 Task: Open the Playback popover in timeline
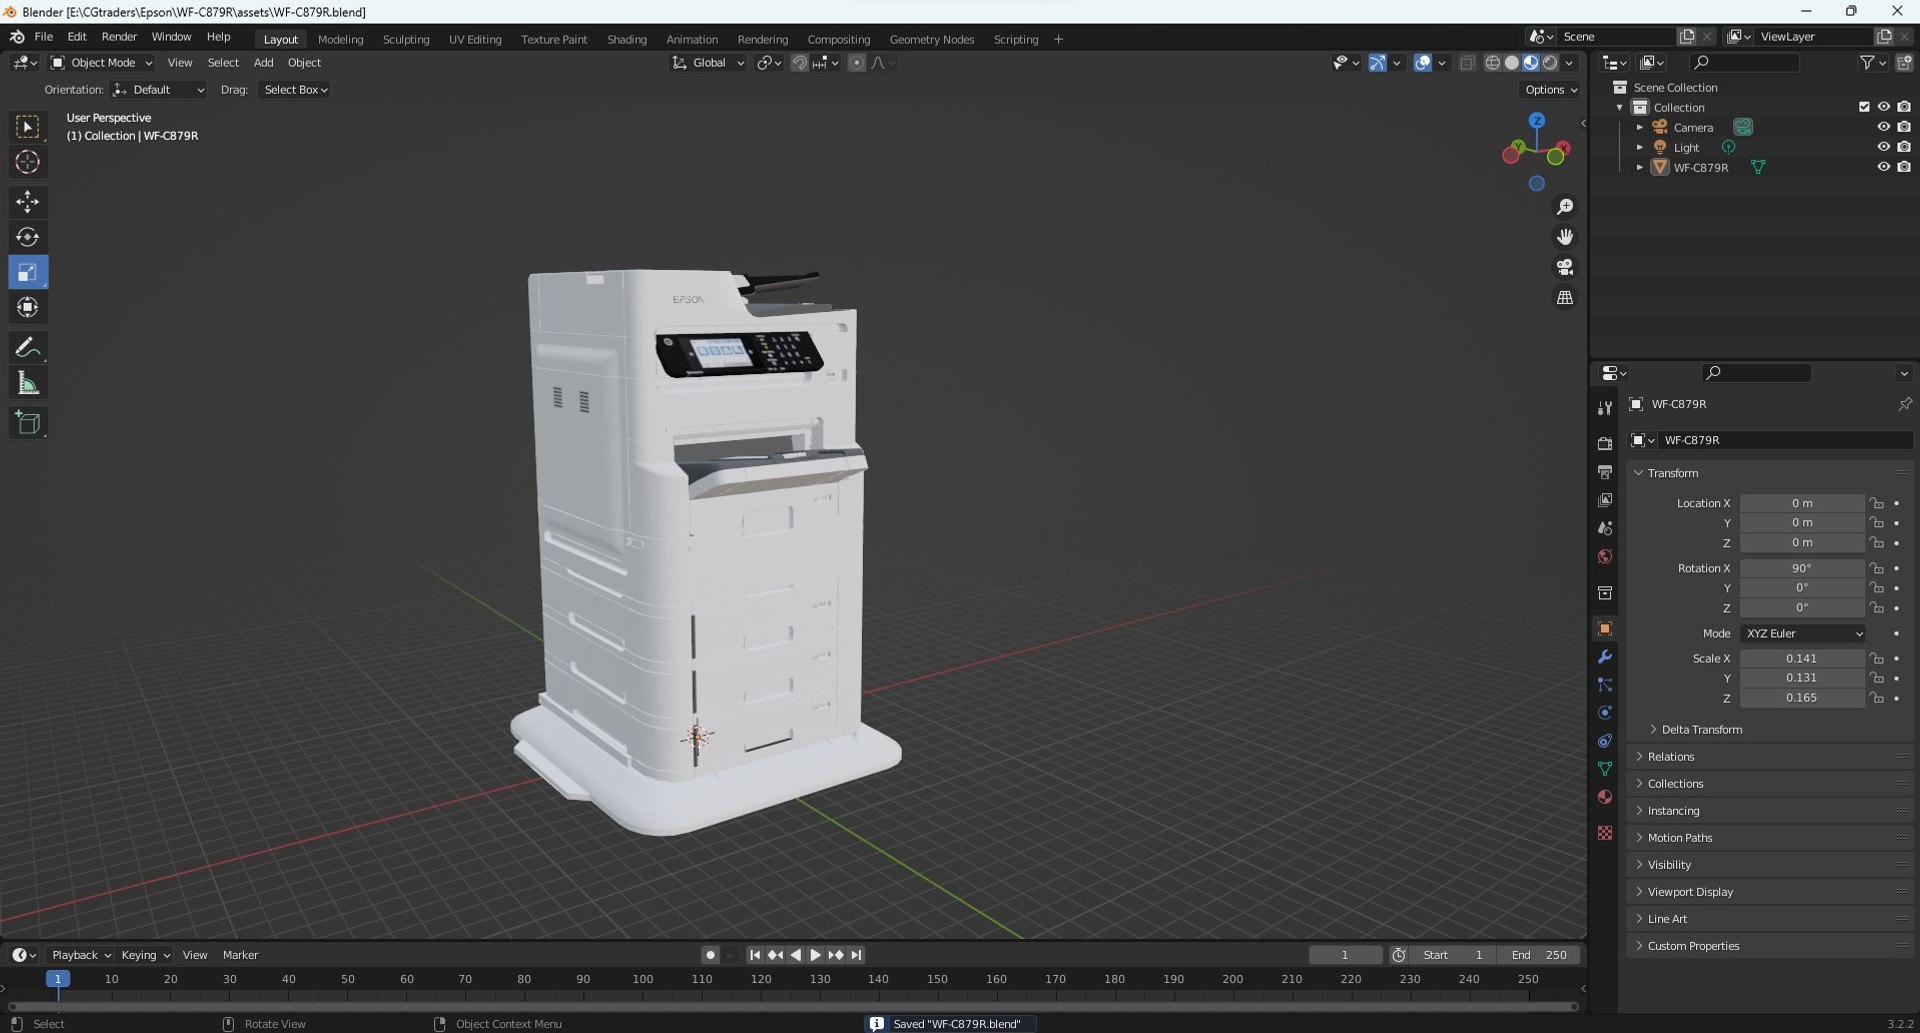click(80, 955)
